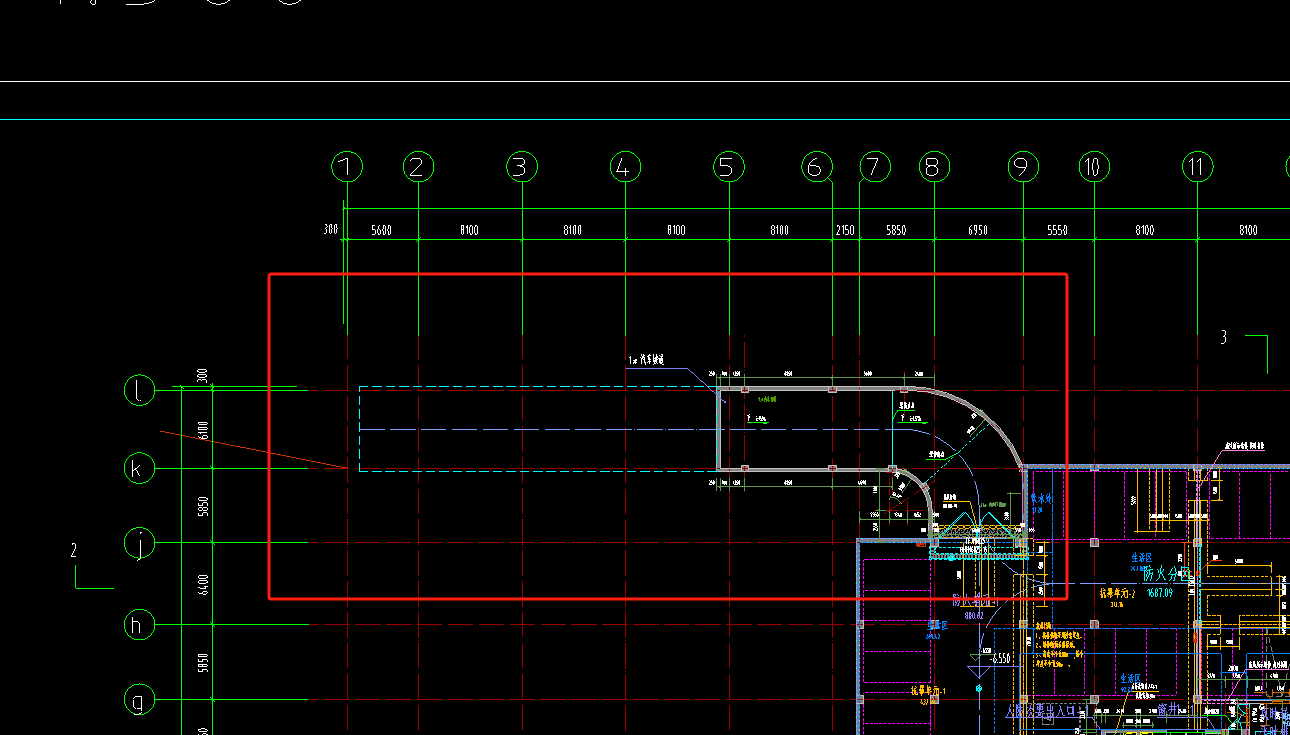The height and width of the screenshot is (735, 1290).
Task: Click vertical 6000 dimension between j and h
Action: [203, 584]
